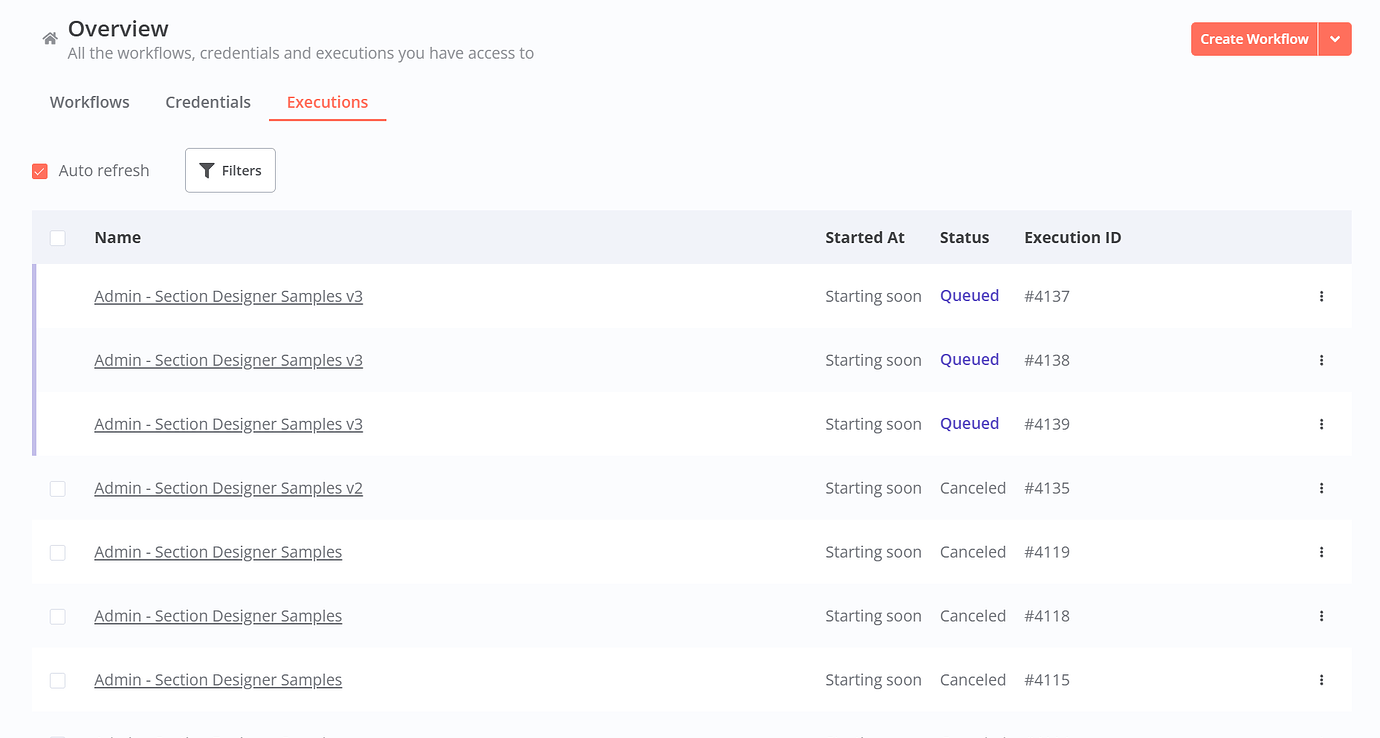The image size is (1380, 738).
Task: Open execution #4137 of Section Designer Samples v3
Action: tap(228, 296)
